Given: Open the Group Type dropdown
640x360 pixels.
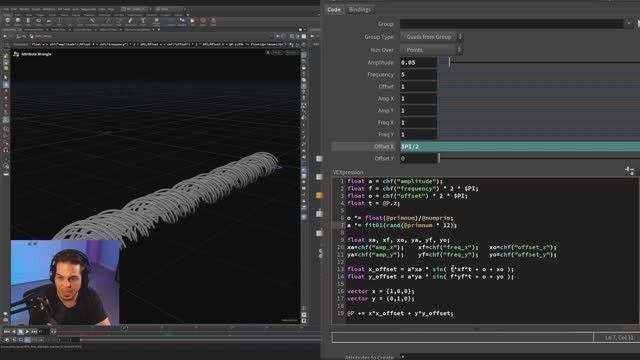Looking at the screenshot, I should (x=431, y=37).
